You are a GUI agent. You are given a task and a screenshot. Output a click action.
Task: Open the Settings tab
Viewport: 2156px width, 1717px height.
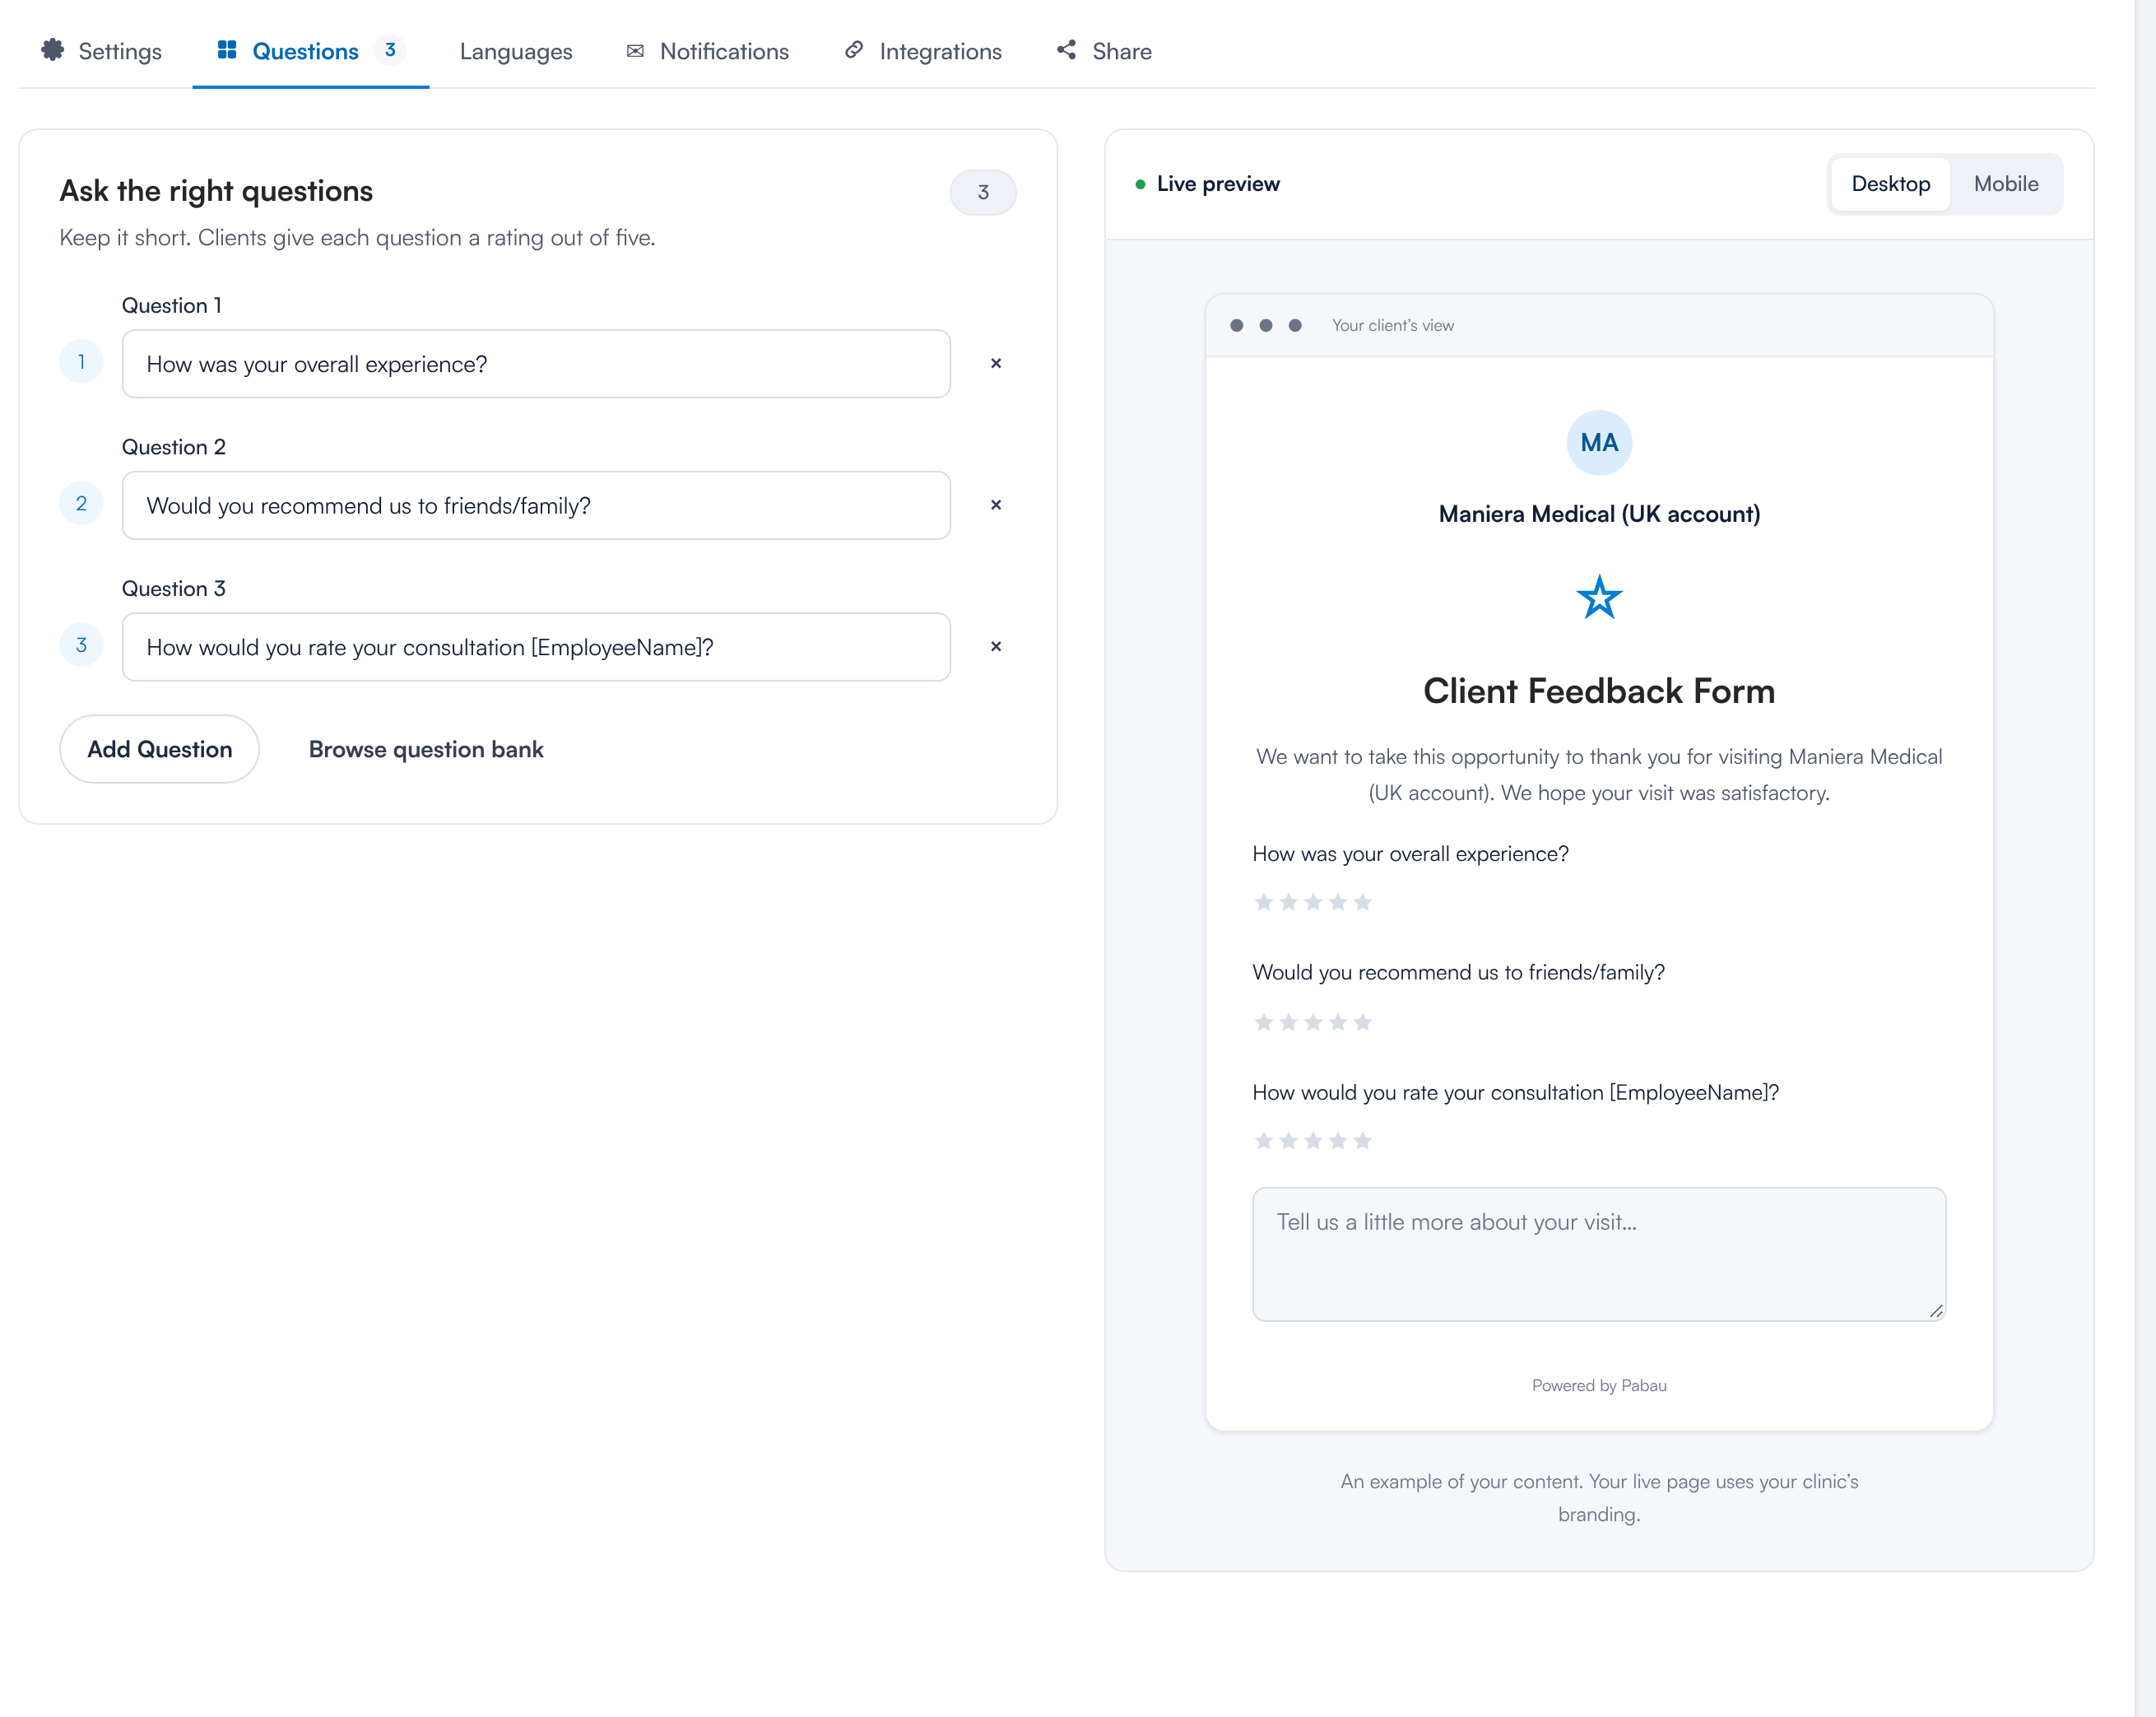(101, 51)
